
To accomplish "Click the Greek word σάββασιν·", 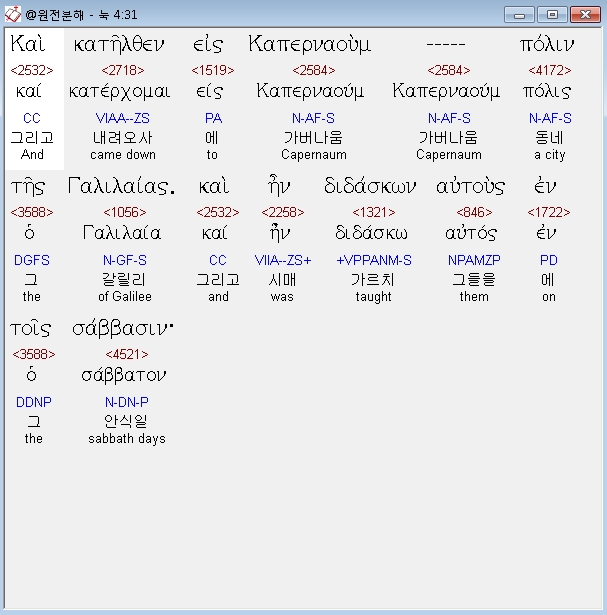I will [123, 329].
